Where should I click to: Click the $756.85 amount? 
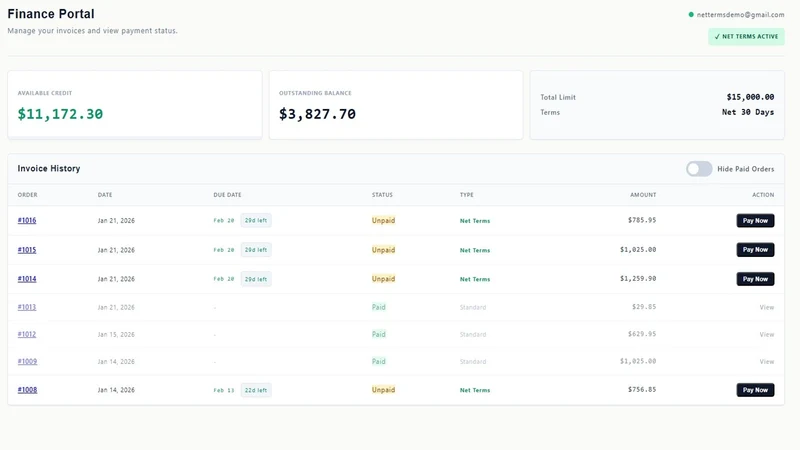pyautogui.click(x=642, y=389)
